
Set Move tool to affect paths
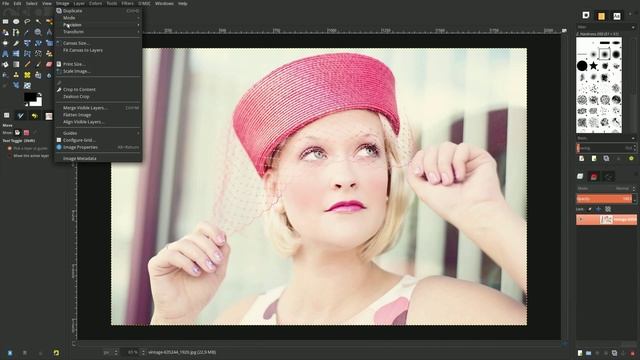point(36,133)
